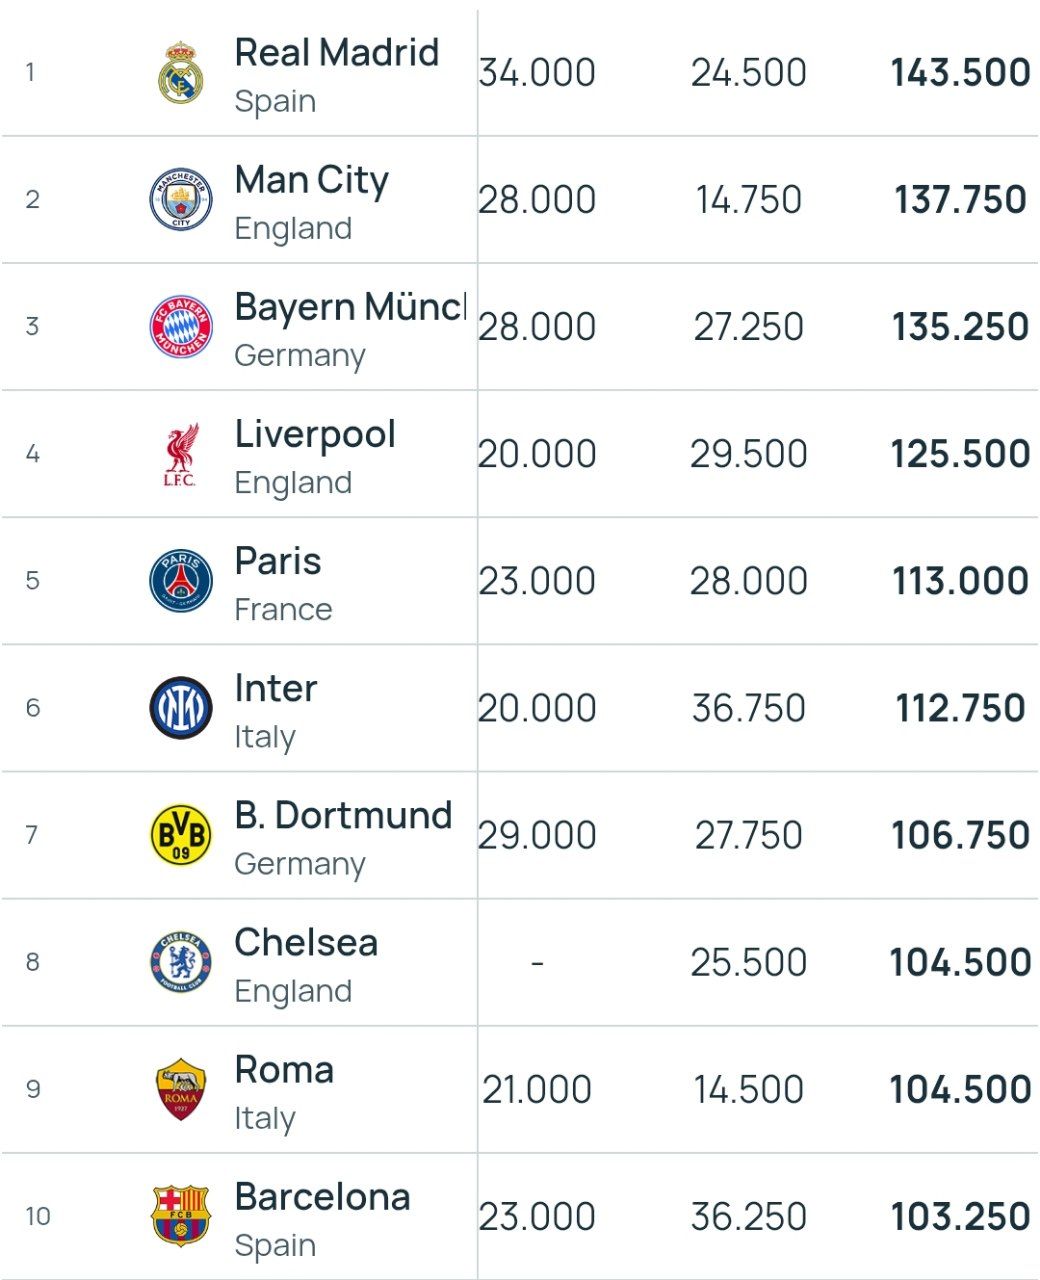Image resolution: width=1040 pixels, height=1280 pixels.
Task: Click Paris's 23.000 coefficient value
Action: coord(537,581)
